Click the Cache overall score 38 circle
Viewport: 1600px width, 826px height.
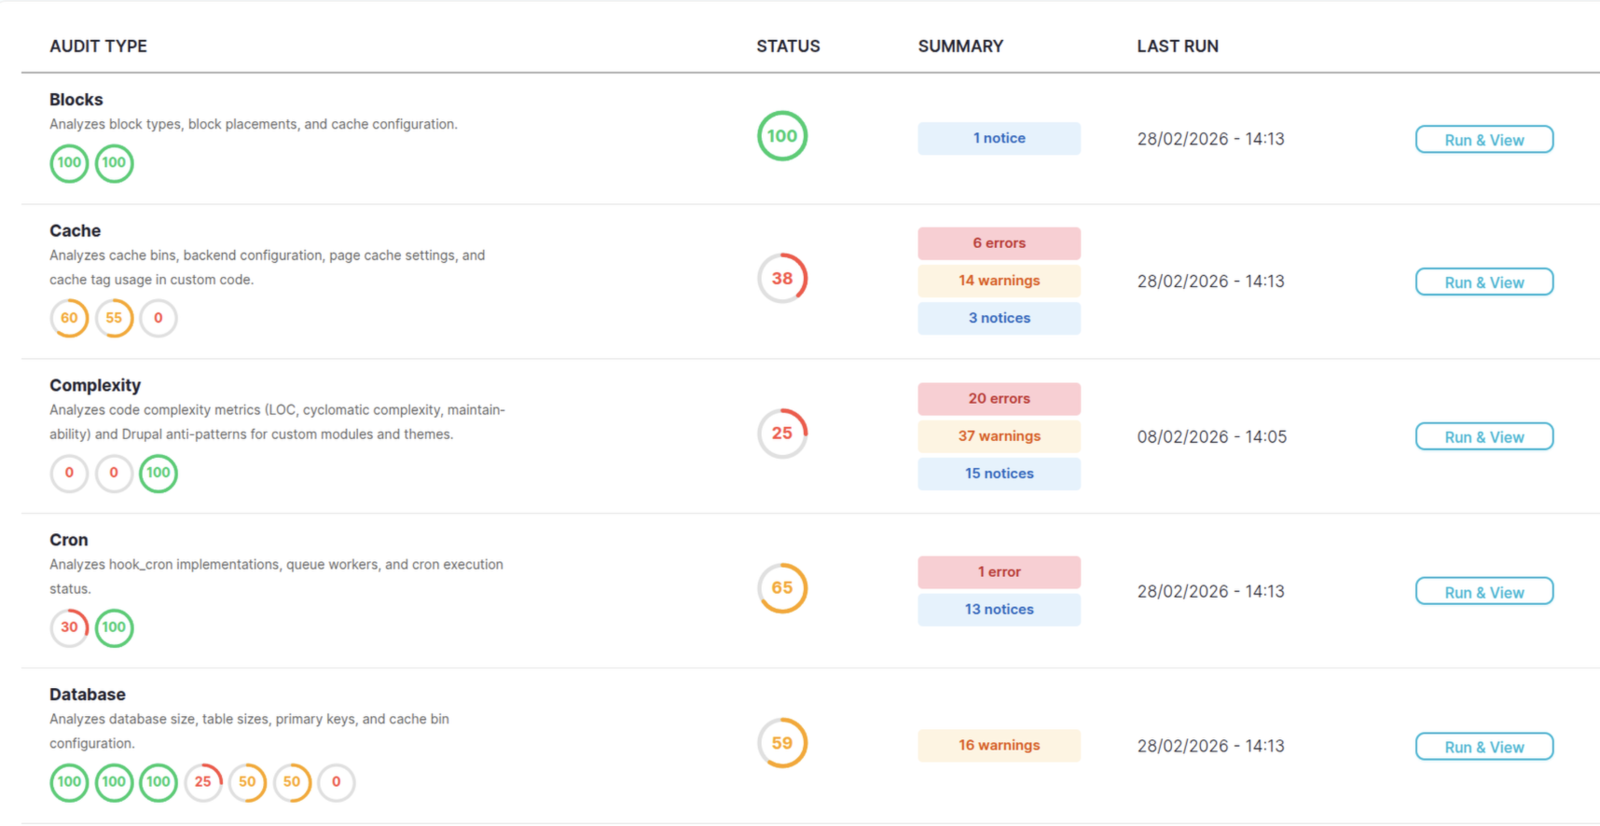(782, 278)
